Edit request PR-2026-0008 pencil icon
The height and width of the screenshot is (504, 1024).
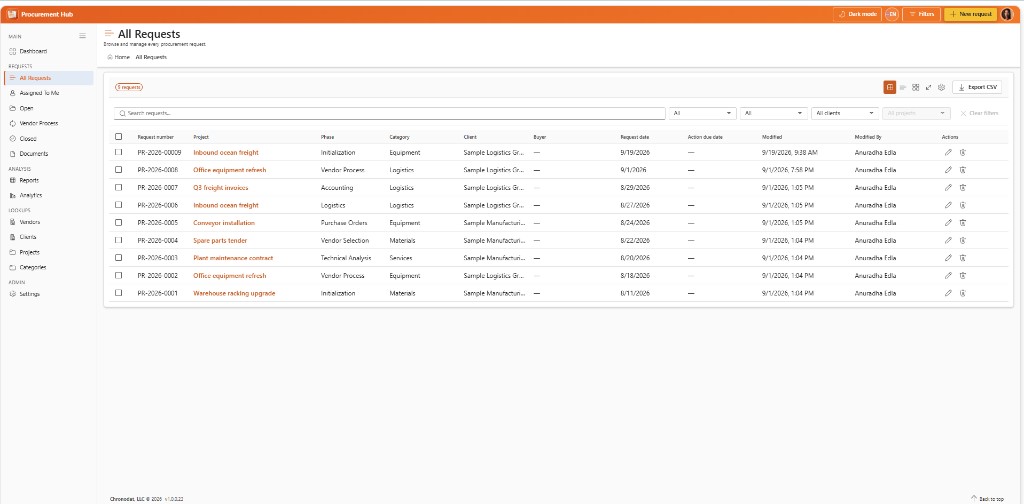[948, 170]
